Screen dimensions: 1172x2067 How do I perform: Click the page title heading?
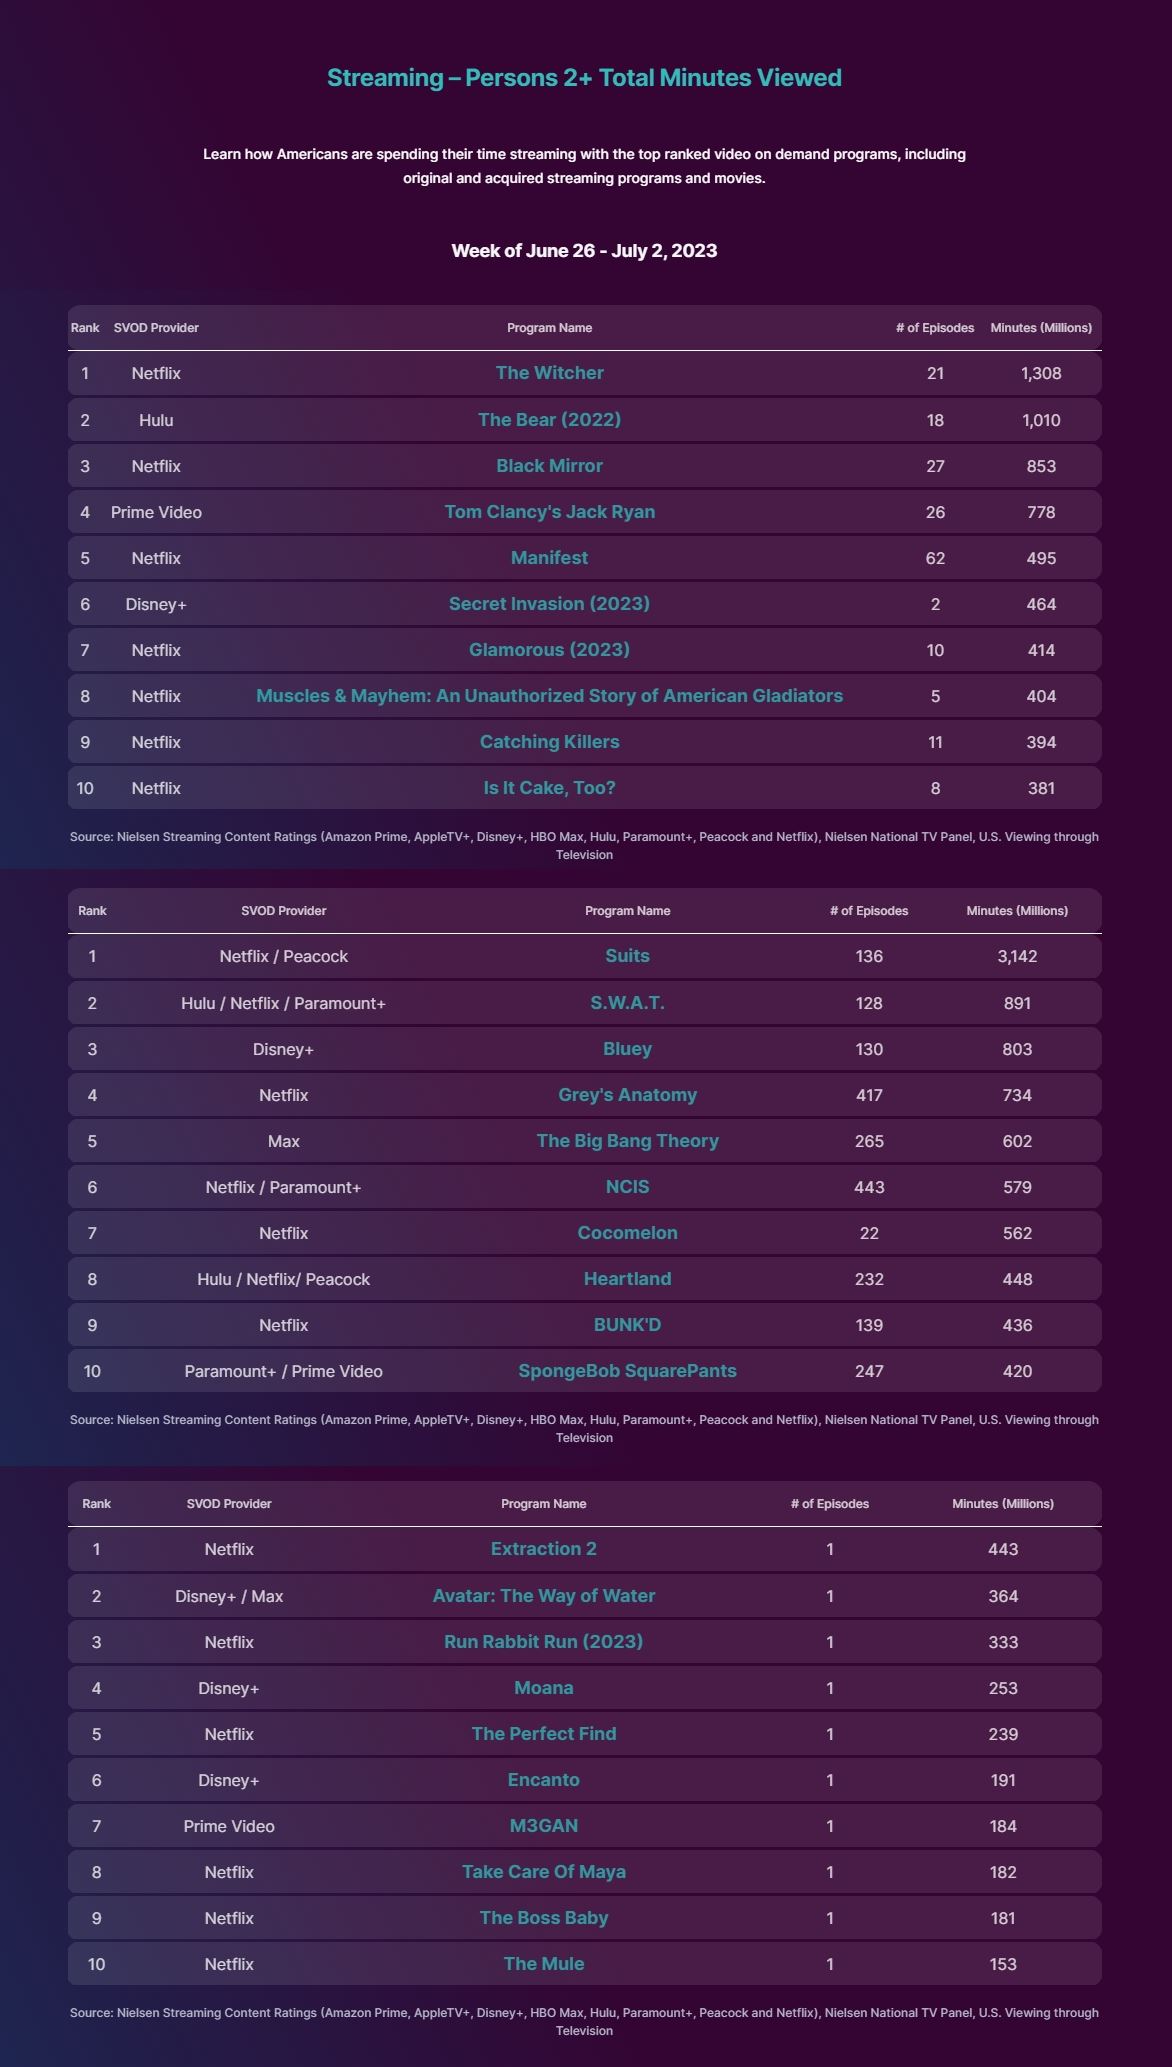point(584,78)
